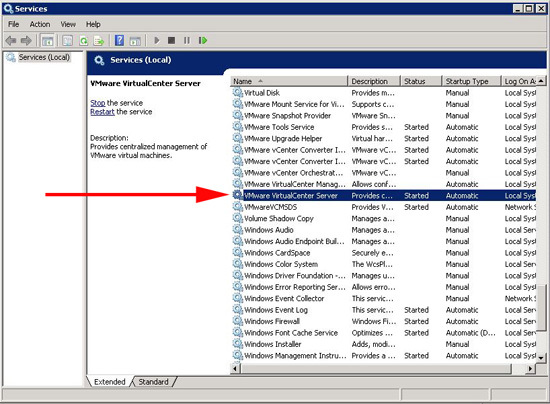Select the Windows Color System service
550x404 pixels.
(x=384, y=264)
